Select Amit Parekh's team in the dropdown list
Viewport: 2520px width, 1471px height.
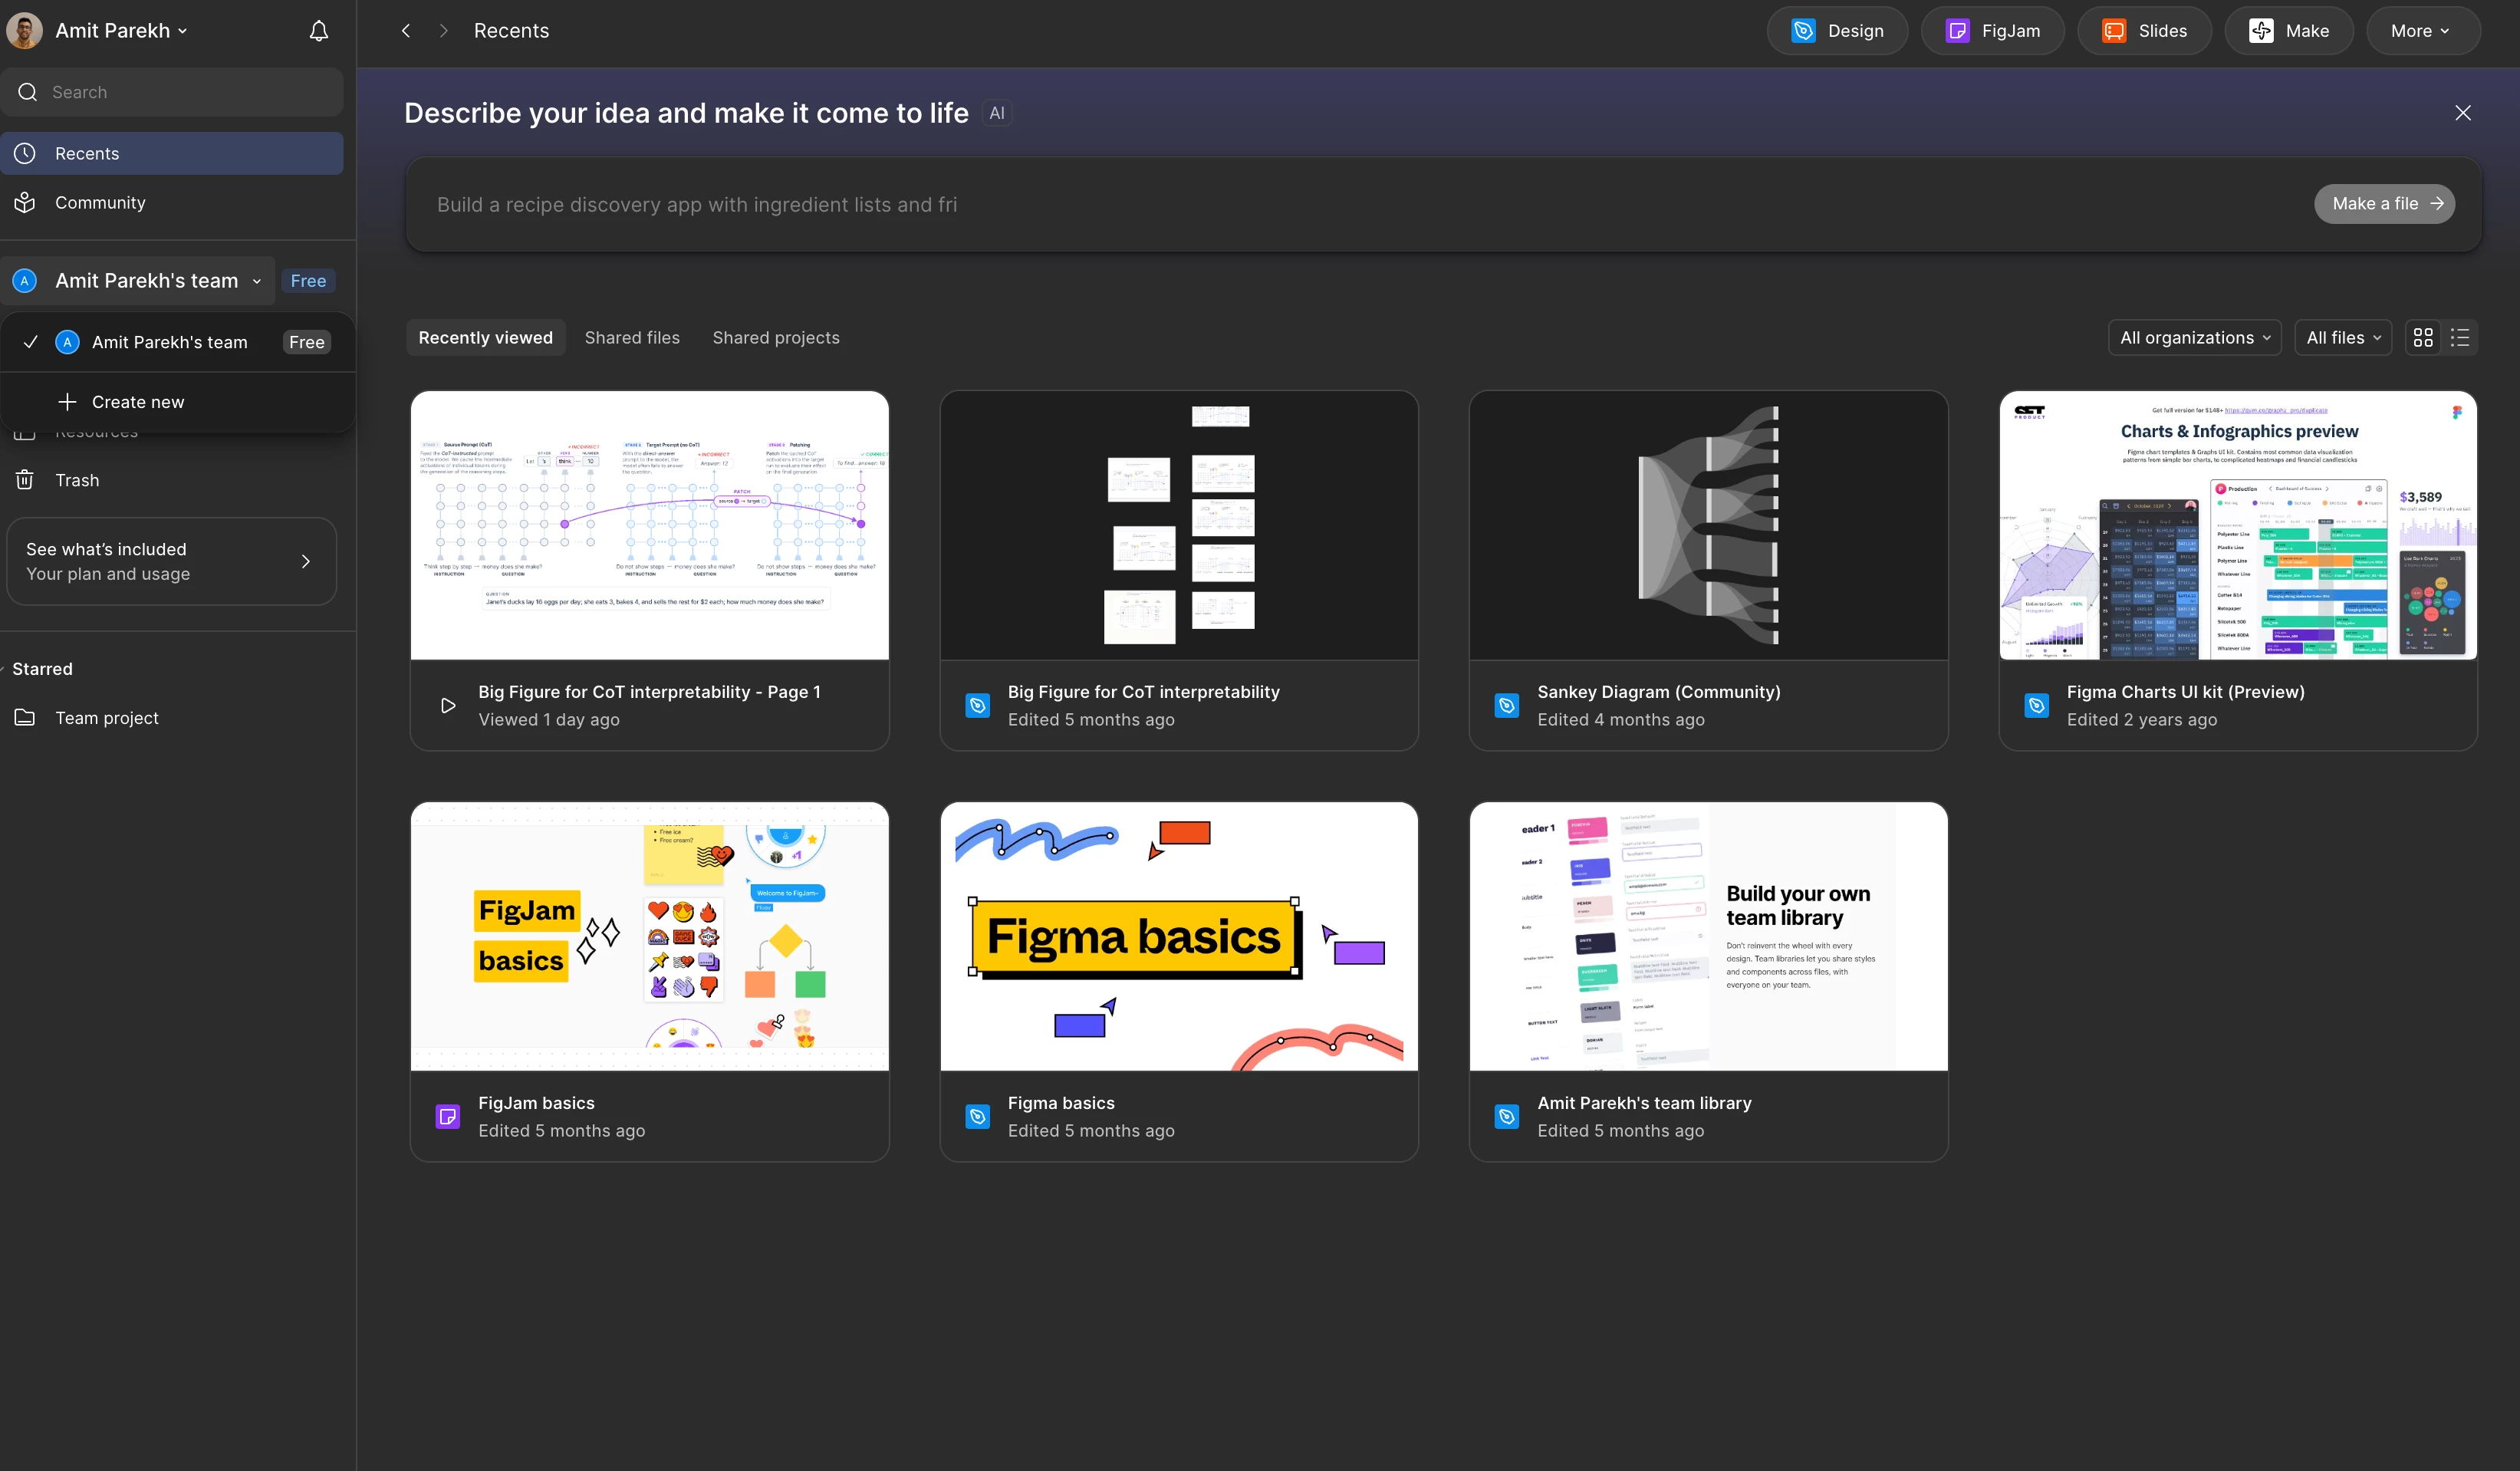(x=178, y=342)
